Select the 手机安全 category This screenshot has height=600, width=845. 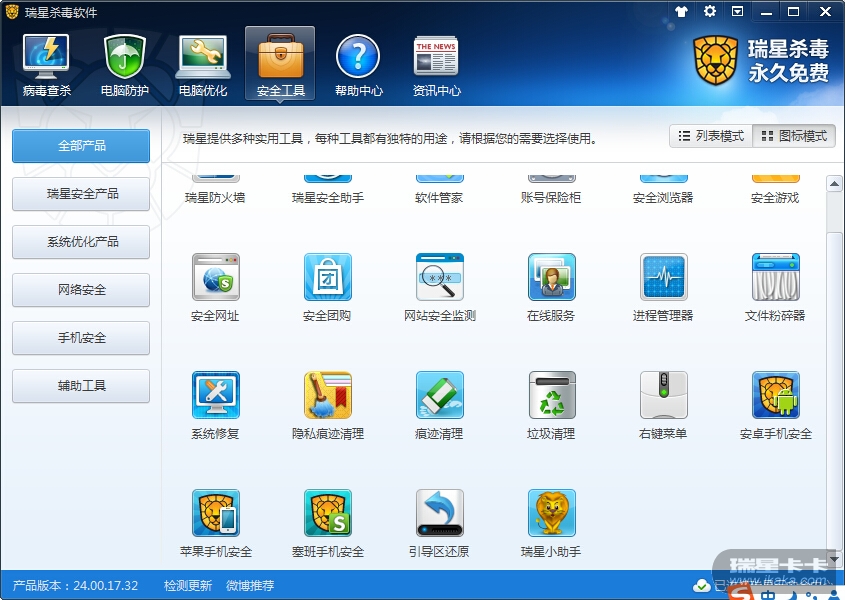coord(81,337)
